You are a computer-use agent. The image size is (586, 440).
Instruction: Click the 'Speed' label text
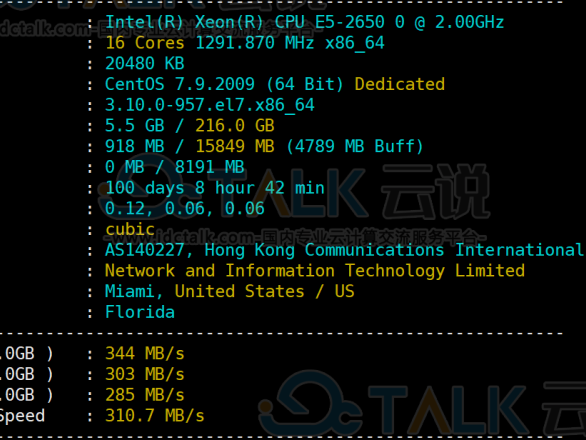click(x=22, y=416)
